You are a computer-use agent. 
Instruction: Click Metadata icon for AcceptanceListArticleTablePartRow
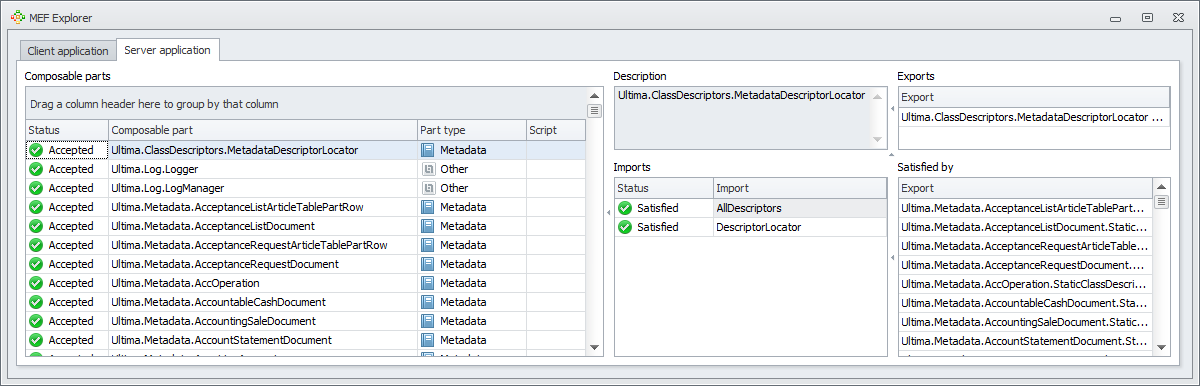(x=428, y=207)
